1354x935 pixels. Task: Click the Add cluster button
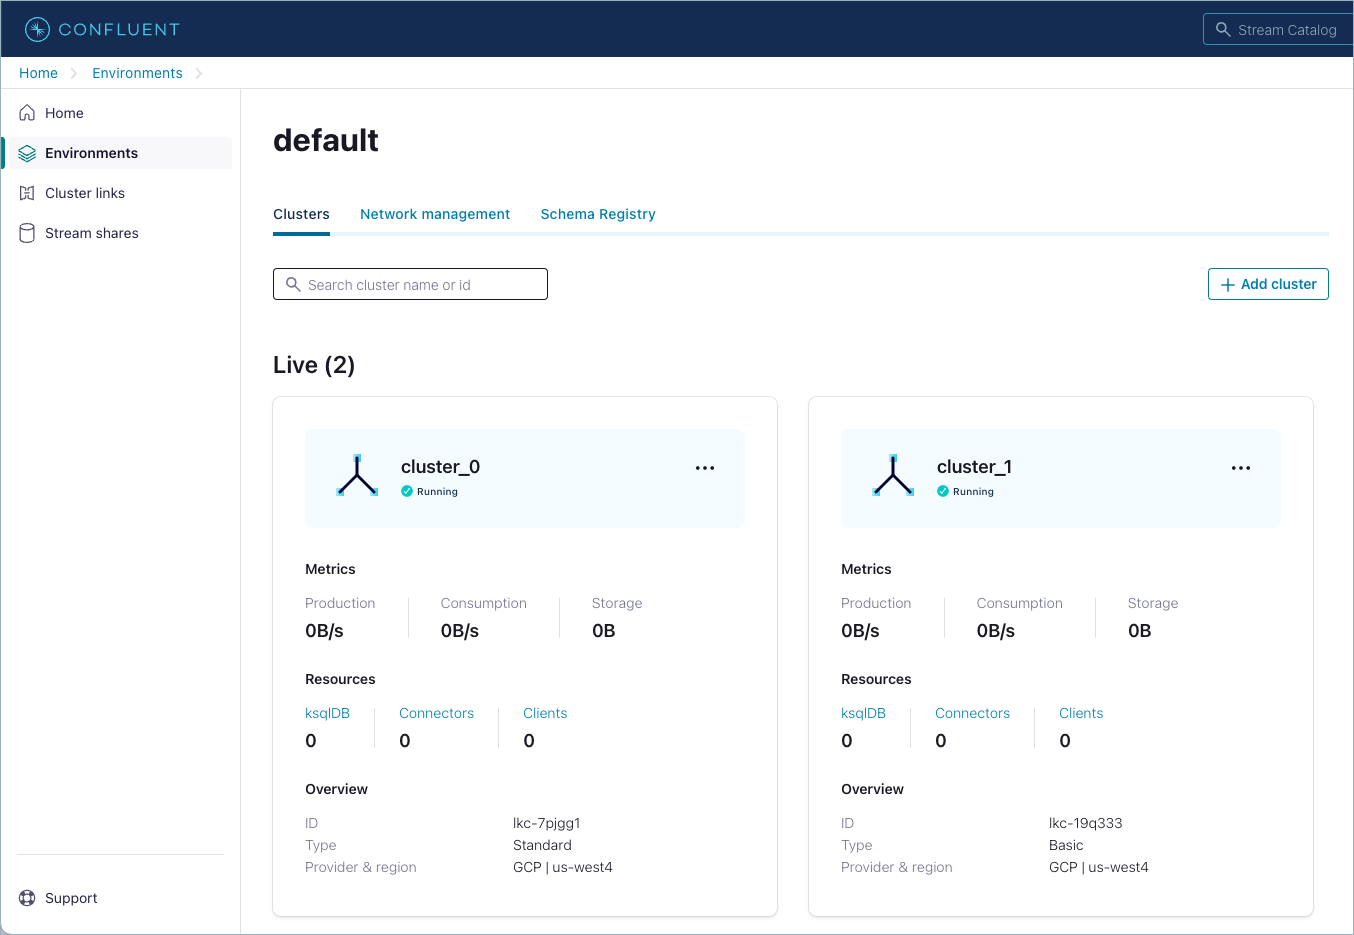point(1268,284)
